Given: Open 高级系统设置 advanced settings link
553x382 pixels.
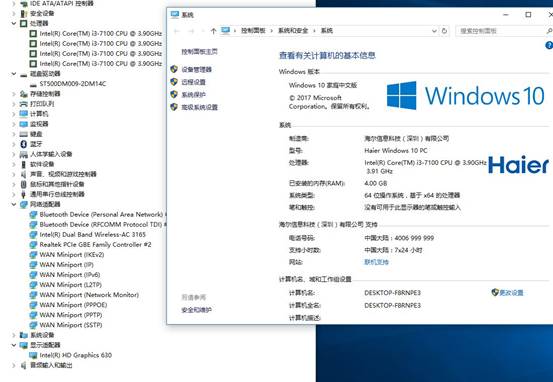Looking at the screenshot, I should coord(200,107).
